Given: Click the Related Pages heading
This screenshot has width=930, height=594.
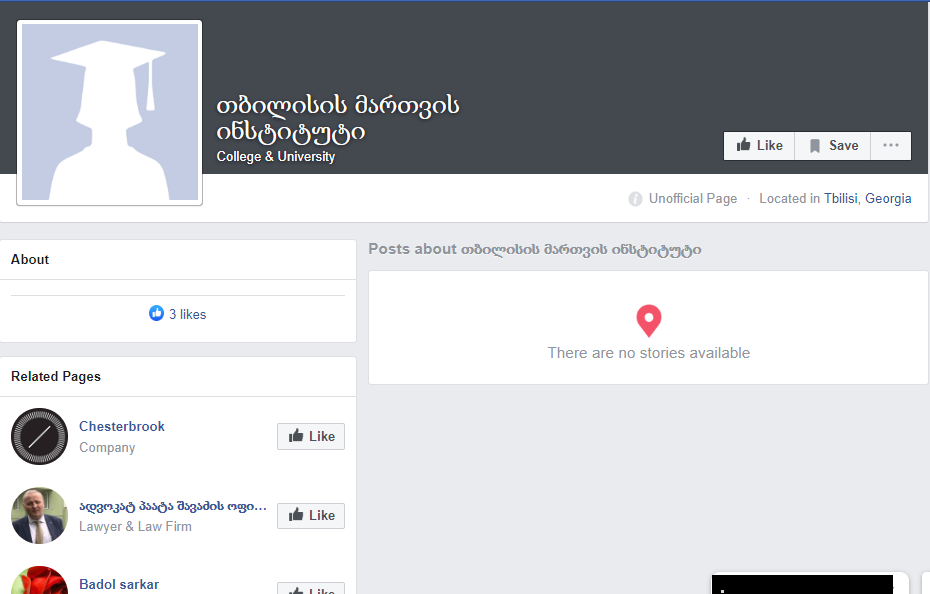Looking at the screenshot, I should click(56, 377).
